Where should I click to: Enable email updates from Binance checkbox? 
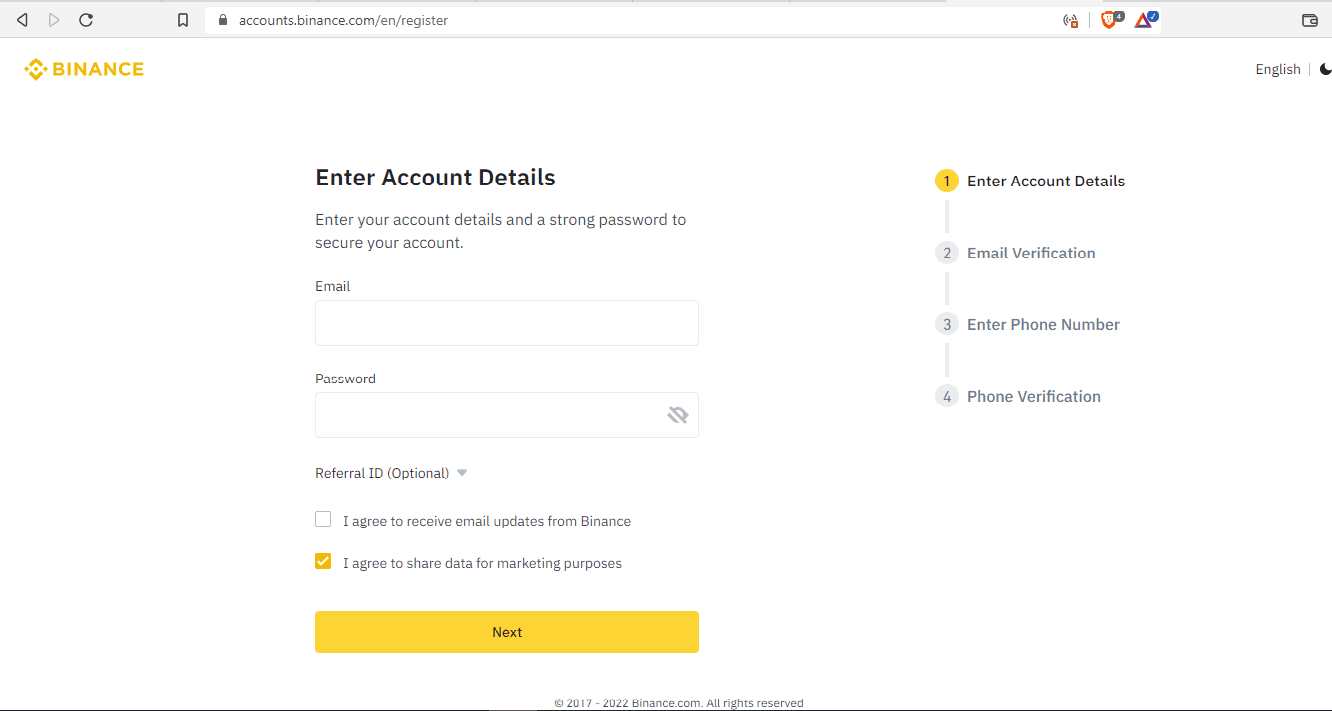(x=323, y=520)
